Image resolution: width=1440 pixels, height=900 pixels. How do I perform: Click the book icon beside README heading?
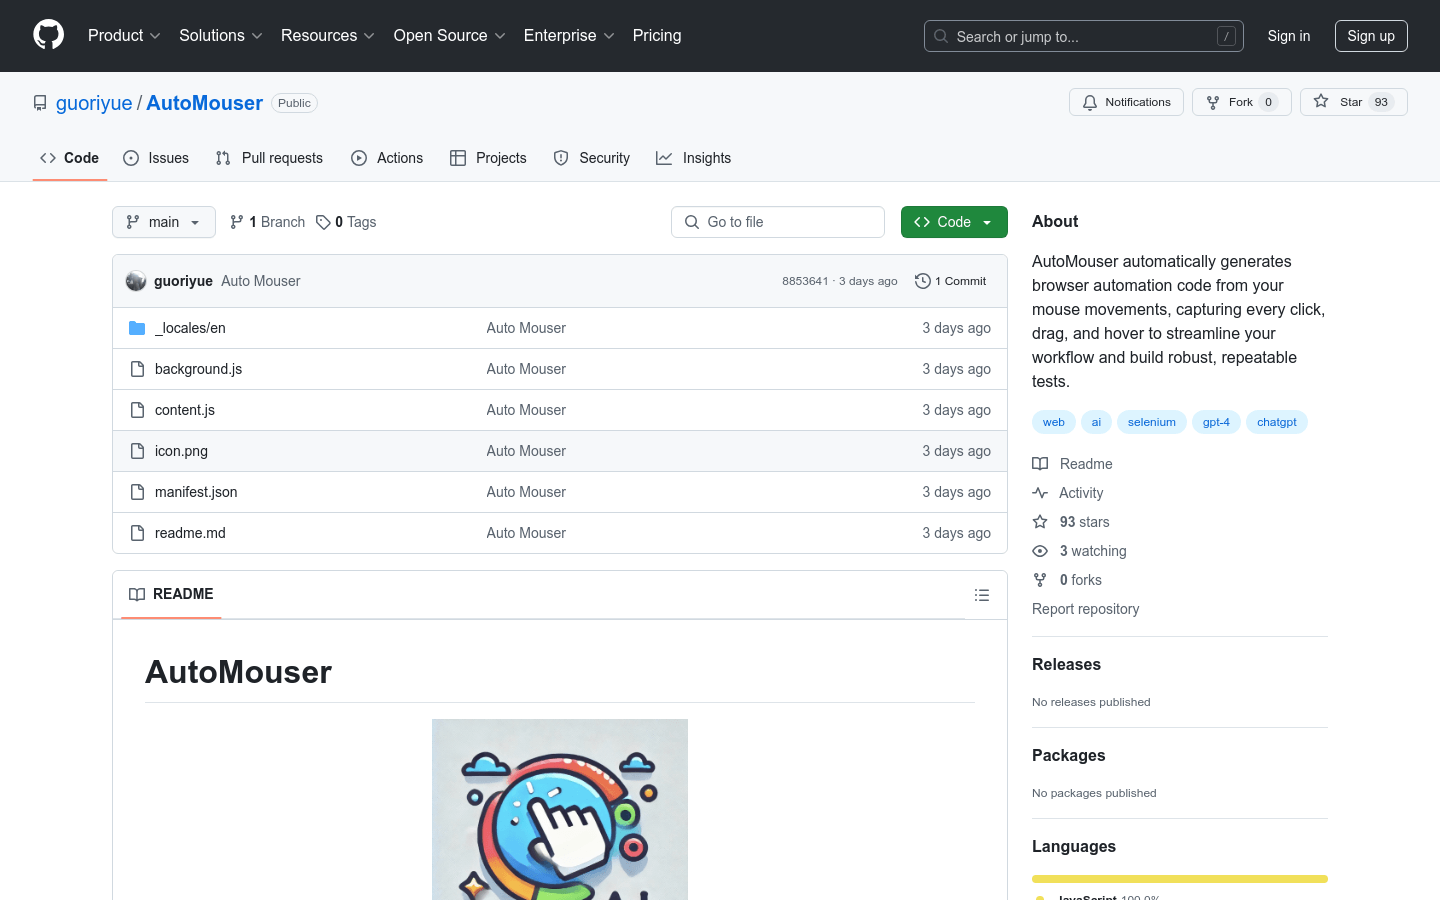click(137, 594)
